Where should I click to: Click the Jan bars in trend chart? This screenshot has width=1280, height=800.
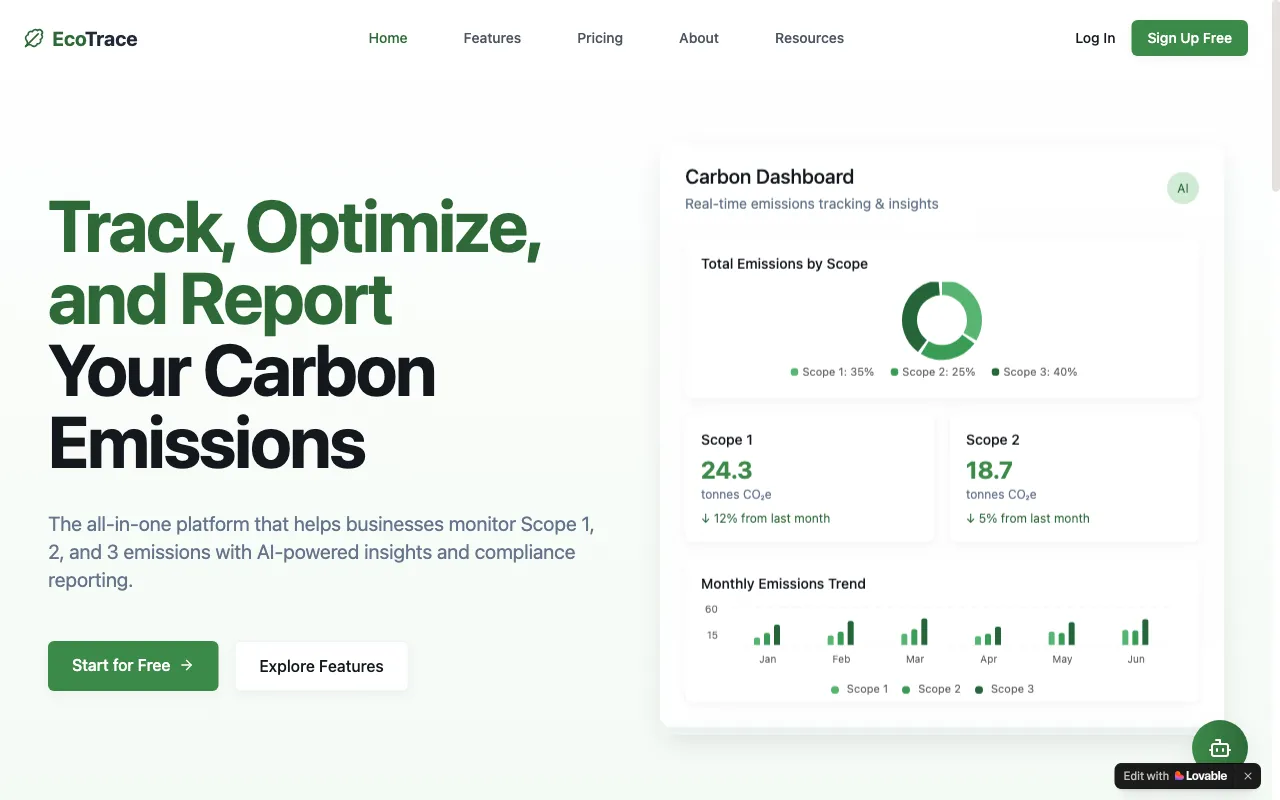(767, 635)
